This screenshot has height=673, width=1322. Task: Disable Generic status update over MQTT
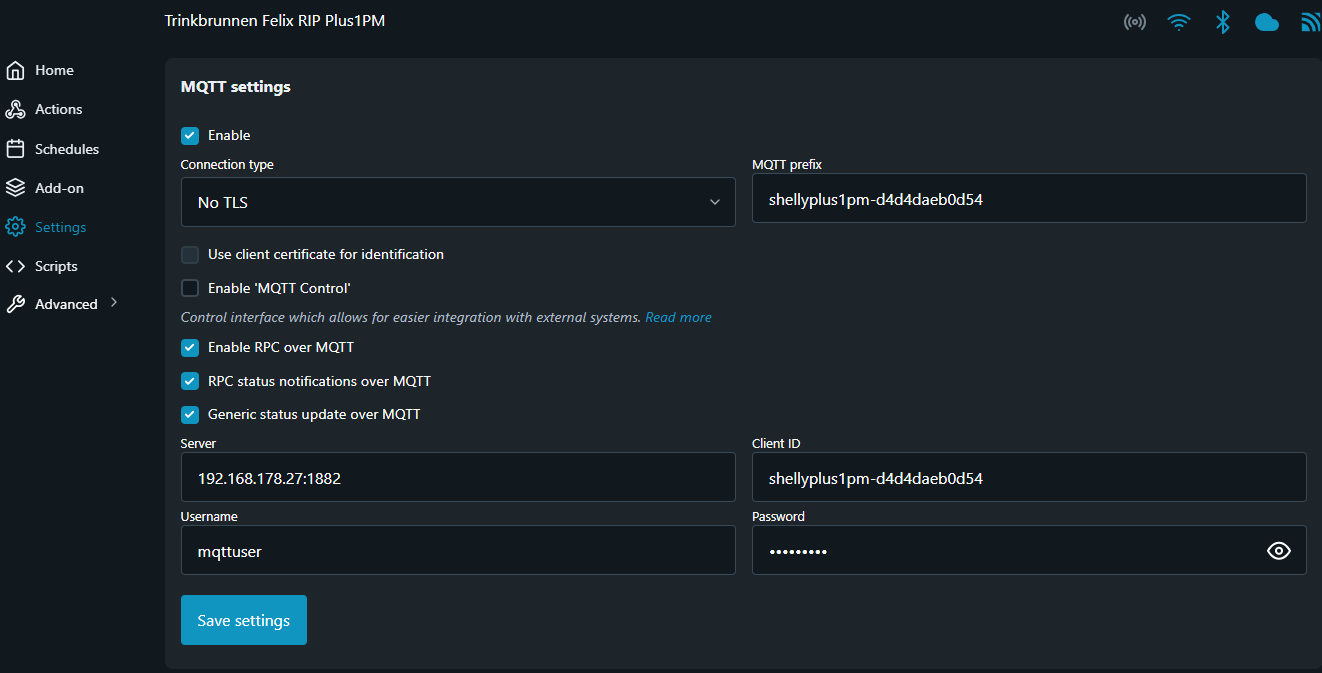pyautogui.click(x=190, y=414)
